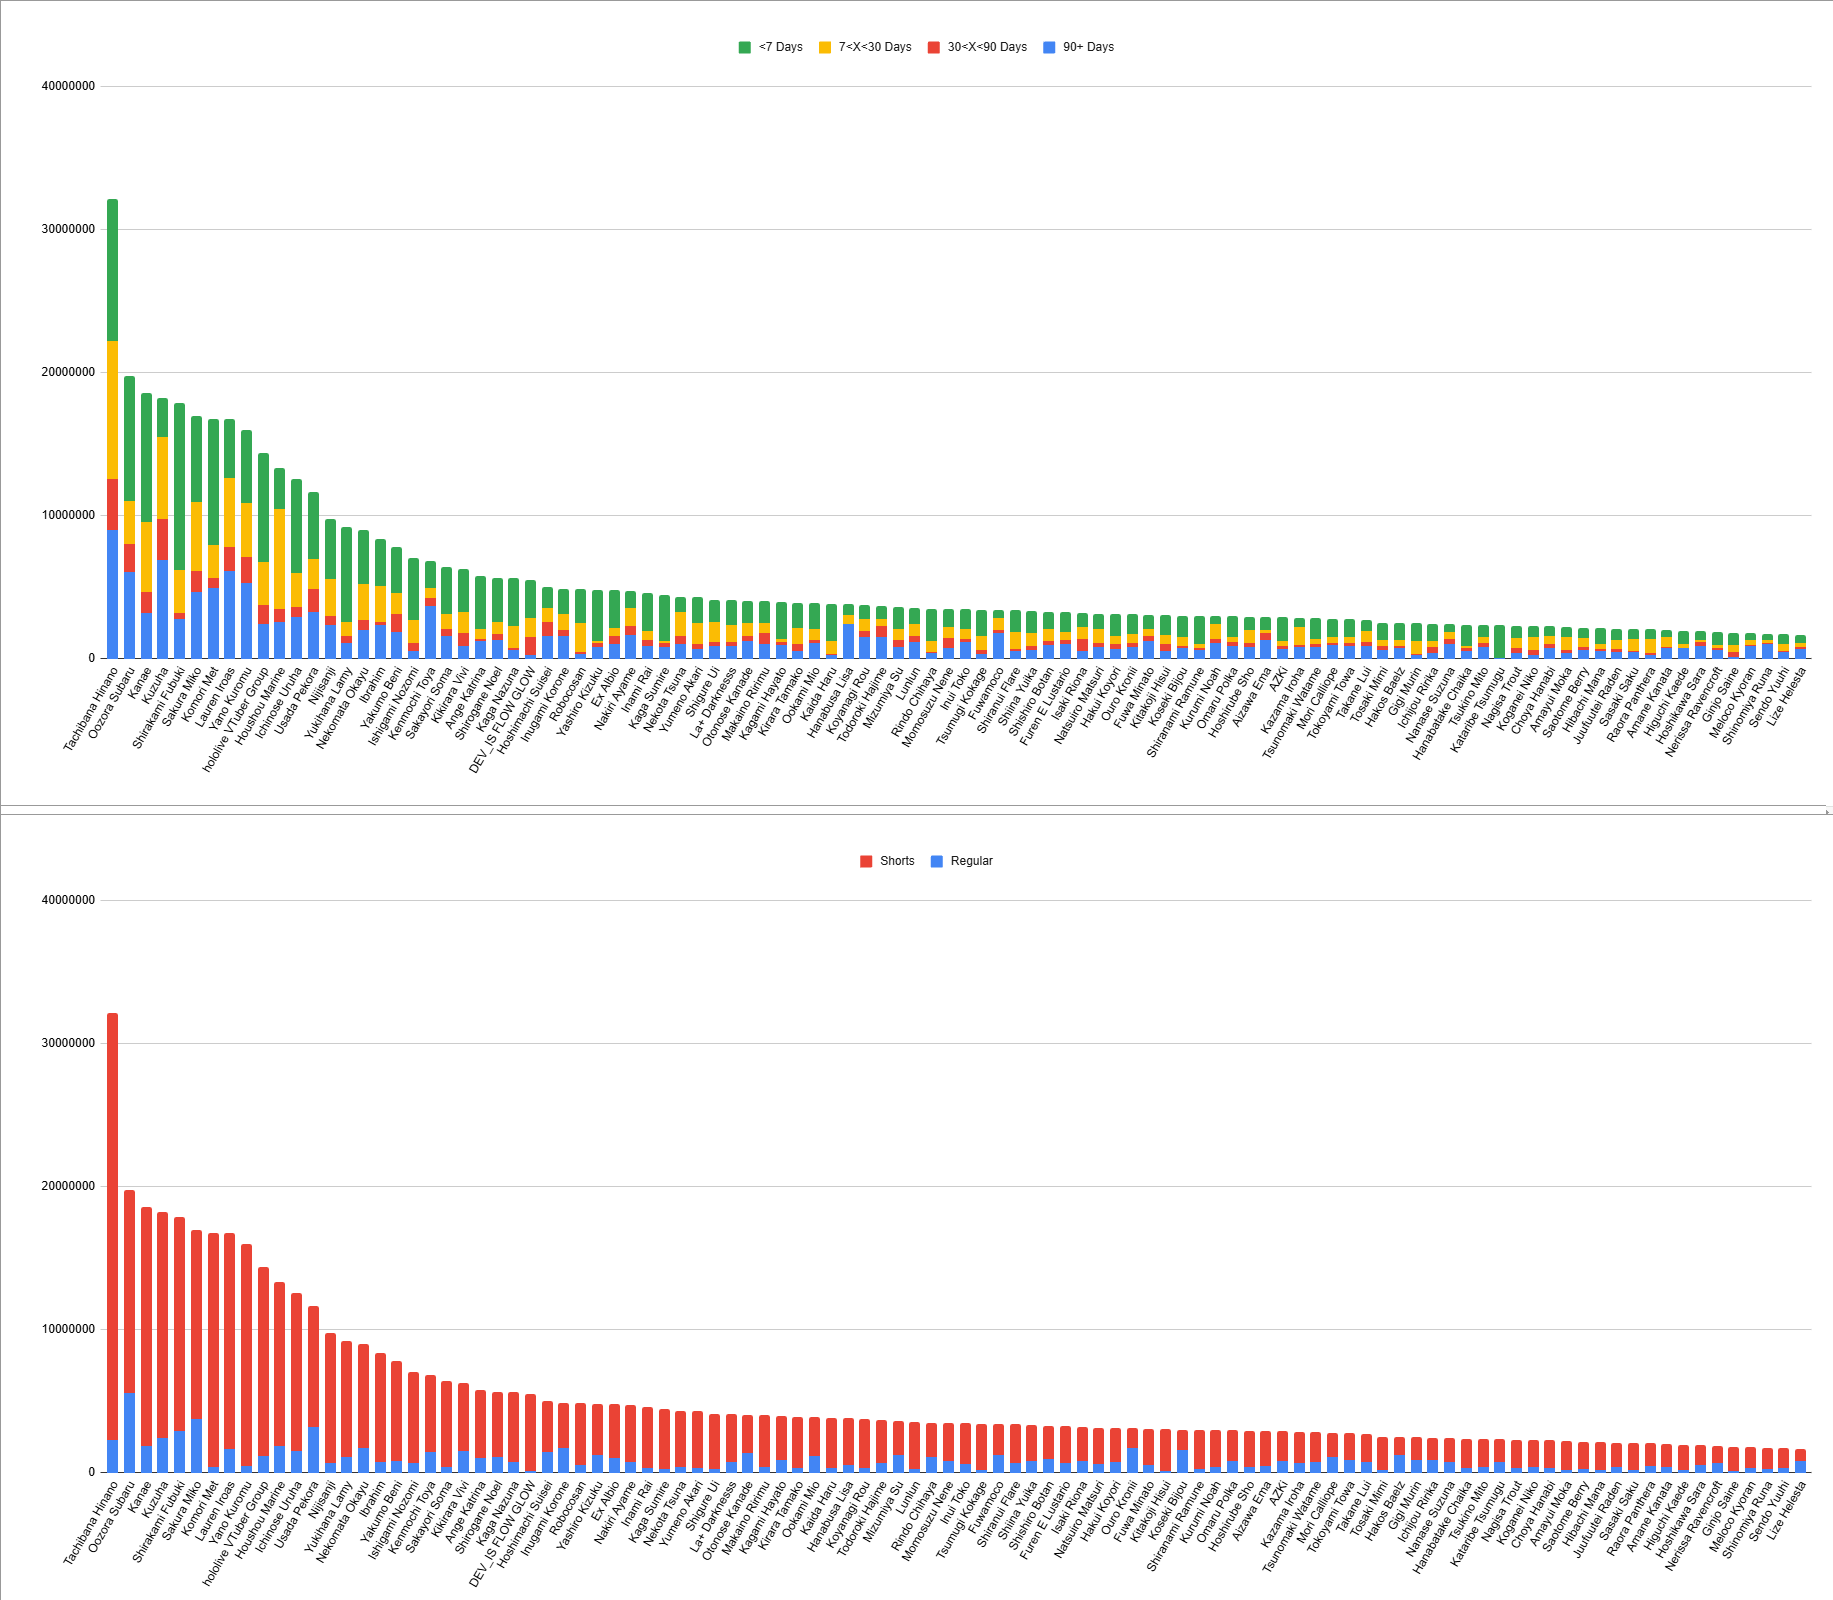Screen dimensions: 1833x1600
Task: Click the red 30<X<90 Days legend swatch
Action: pyautogui.click(x=934, y=47)
